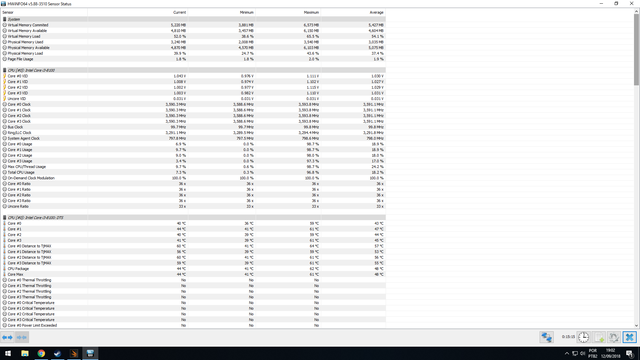Click the Core #0 Clock sensor icon
Viewport: 640px width, 360px height.
pos(4,104)
